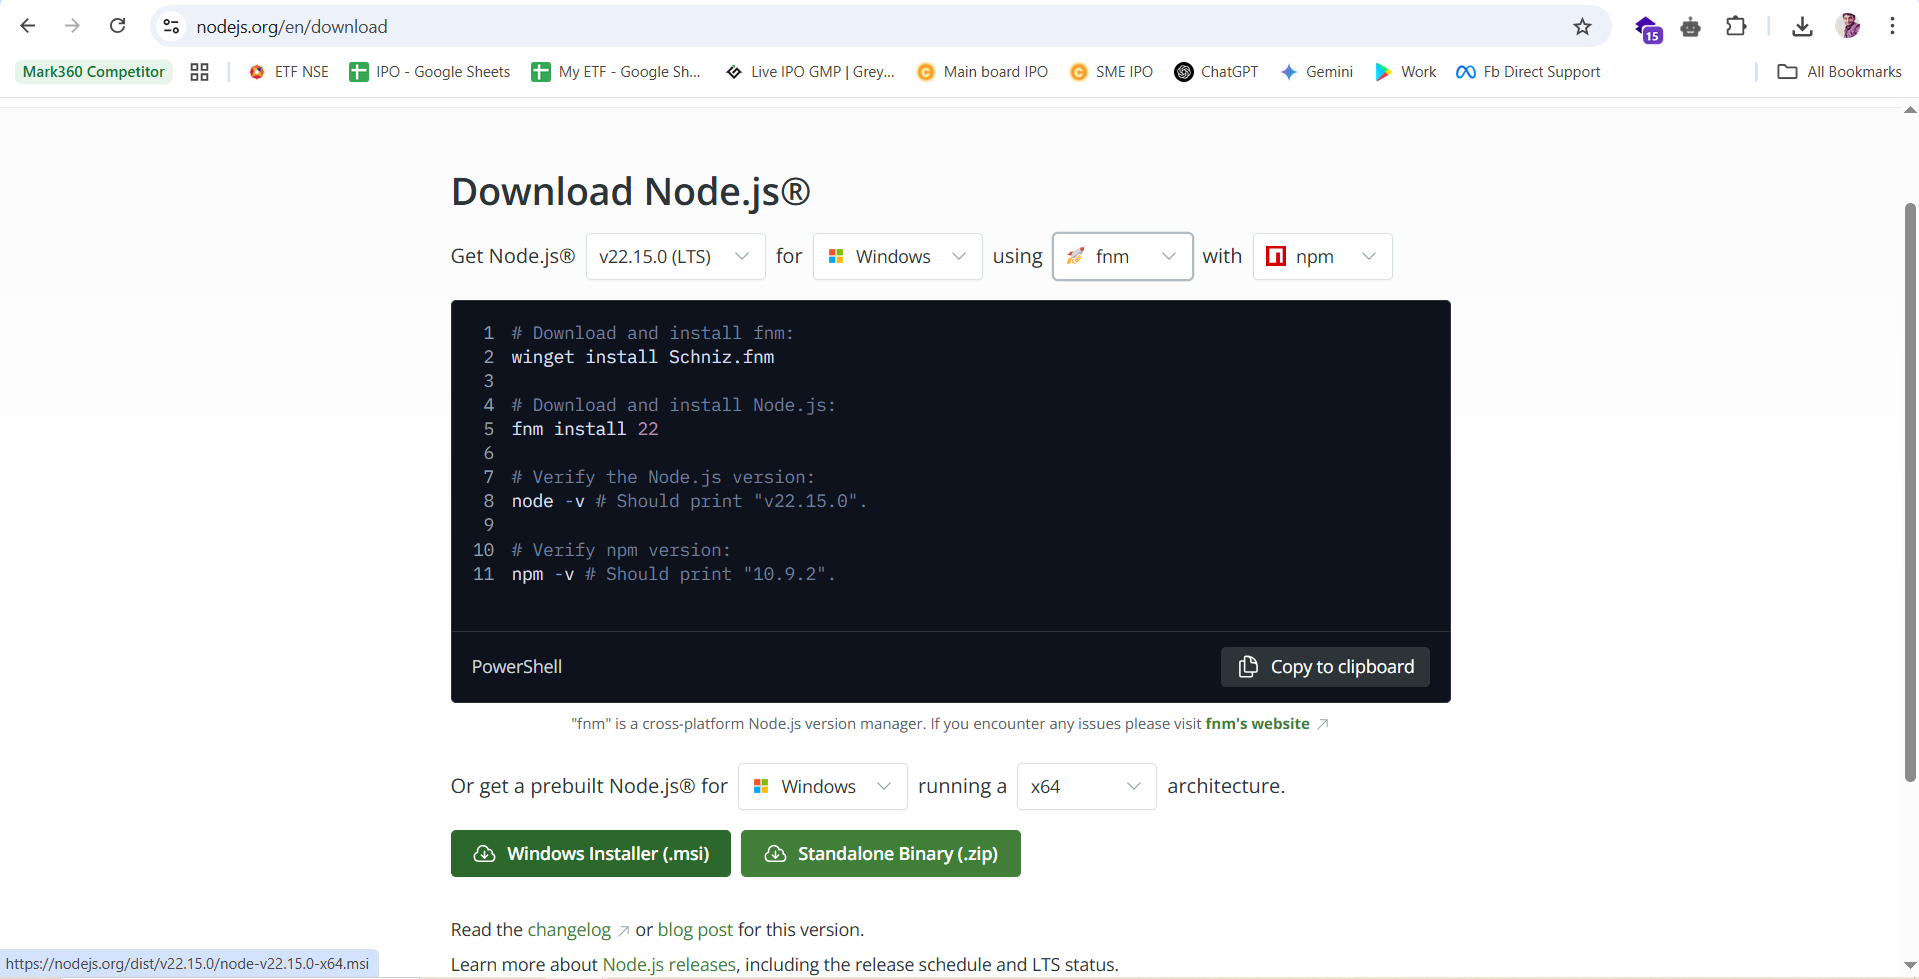Bookmark this page with the star icon

click(x=1582, y=27)
